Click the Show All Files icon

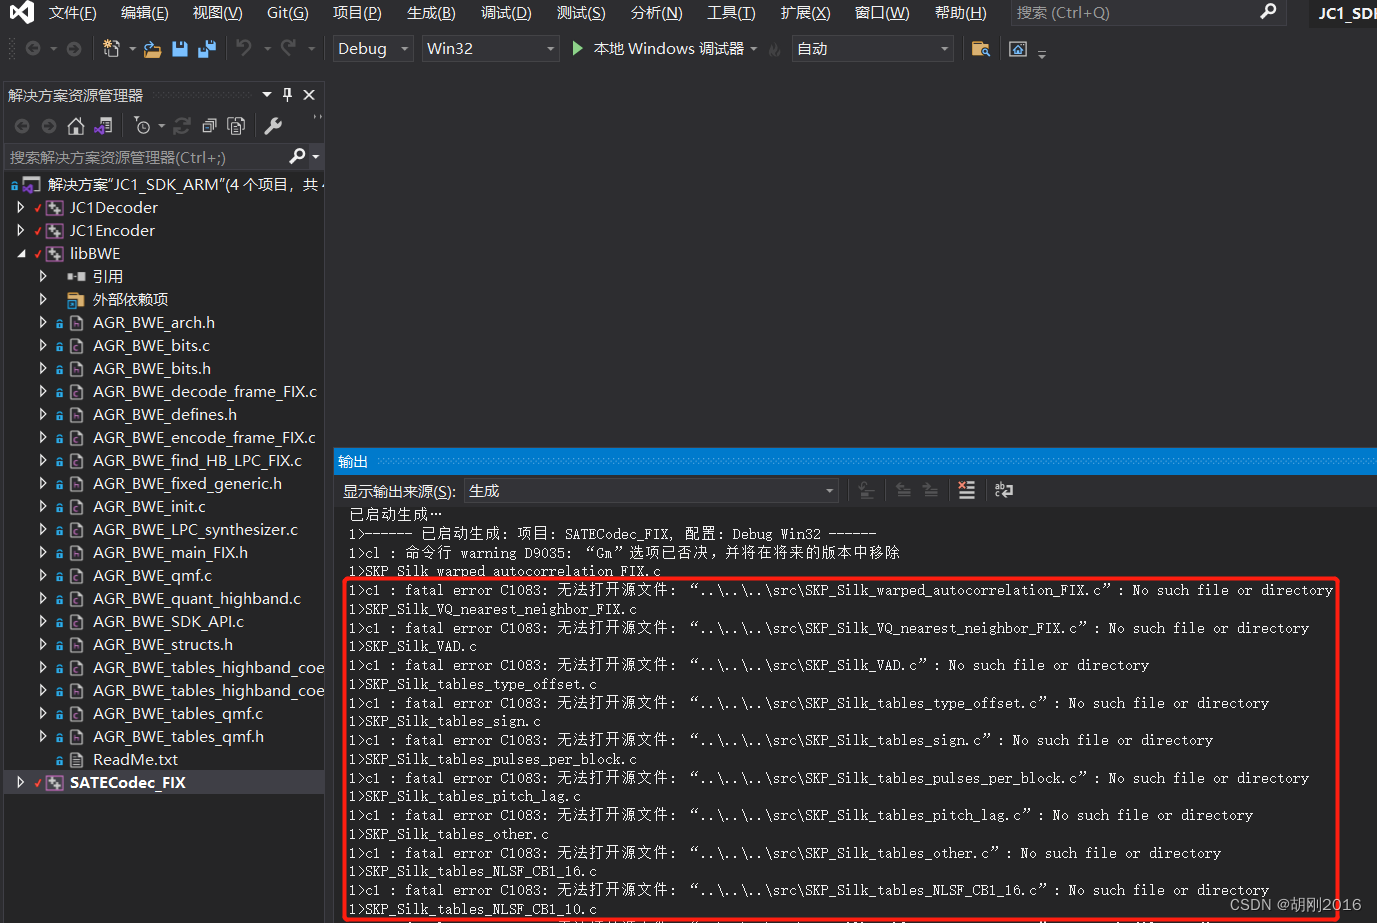(x=236, y=126)
